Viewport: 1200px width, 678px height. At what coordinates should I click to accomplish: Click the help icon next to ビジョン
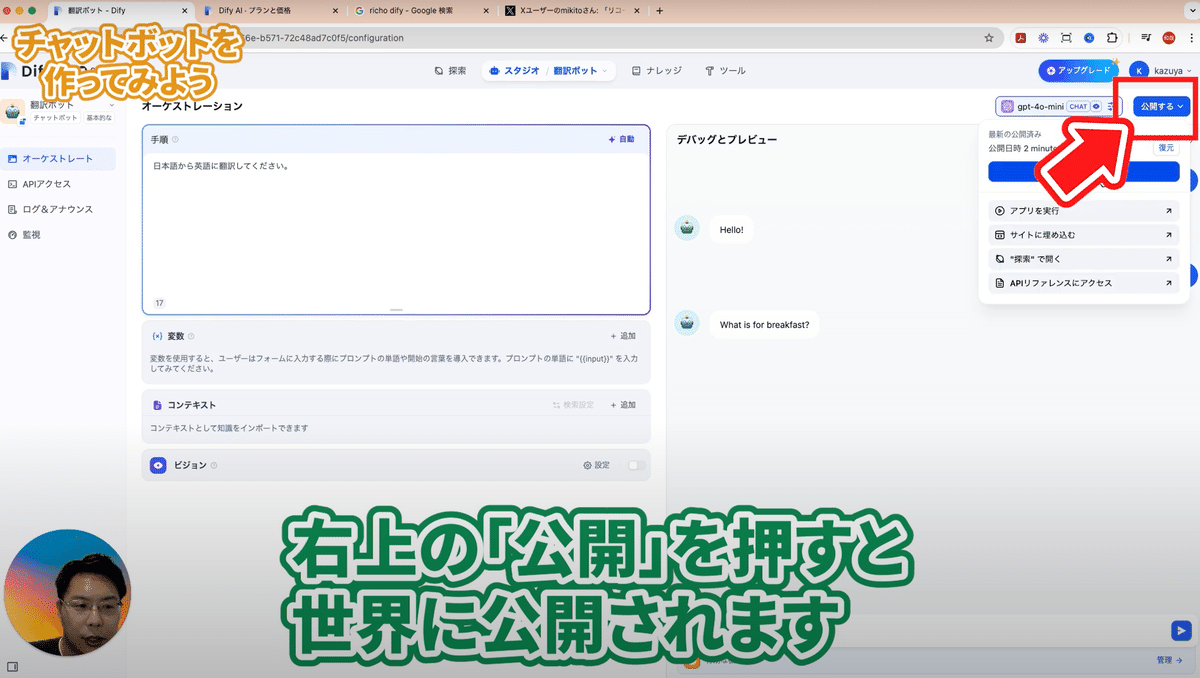pyautogui.click(x=214, y=466)
